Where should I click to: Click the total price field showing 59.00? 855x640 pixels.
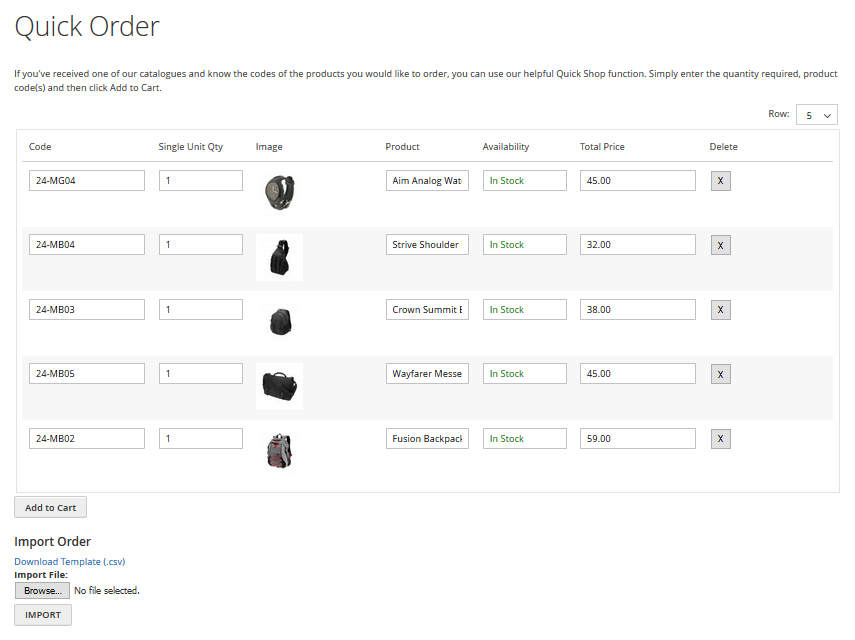637,439
